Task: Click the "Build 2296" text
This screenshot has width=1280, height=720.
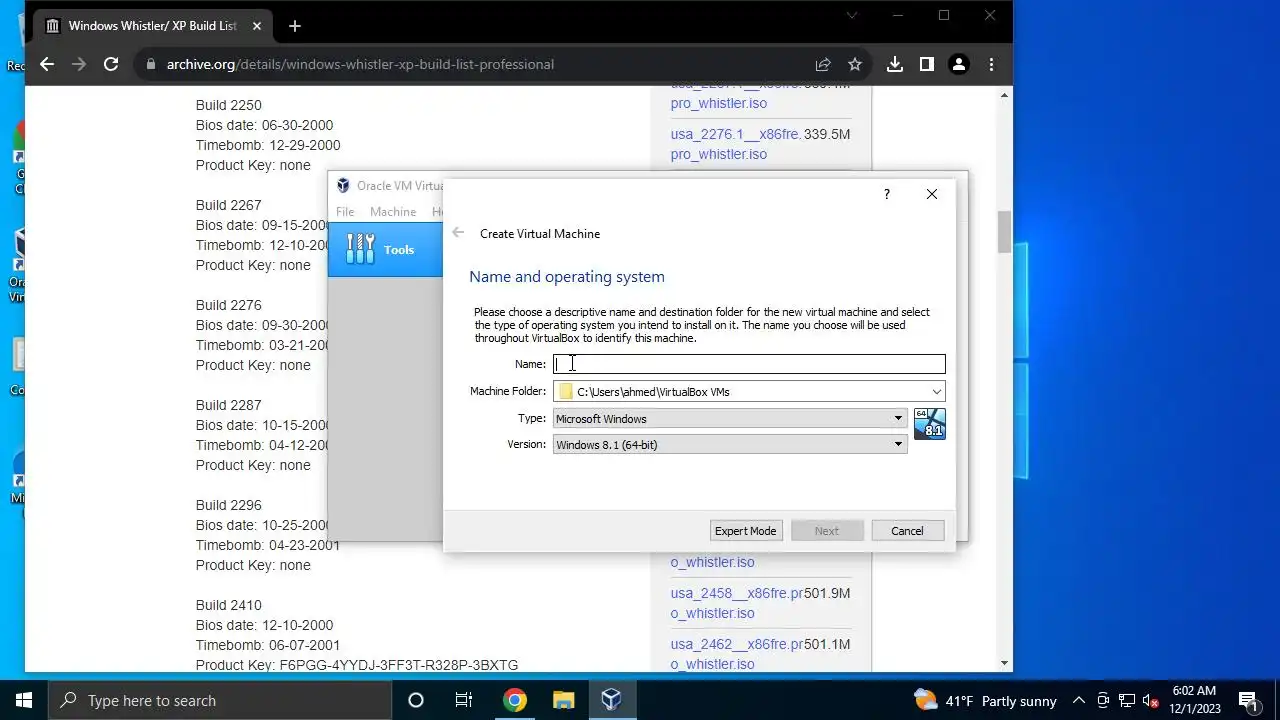Action: (x=229, y=505)
